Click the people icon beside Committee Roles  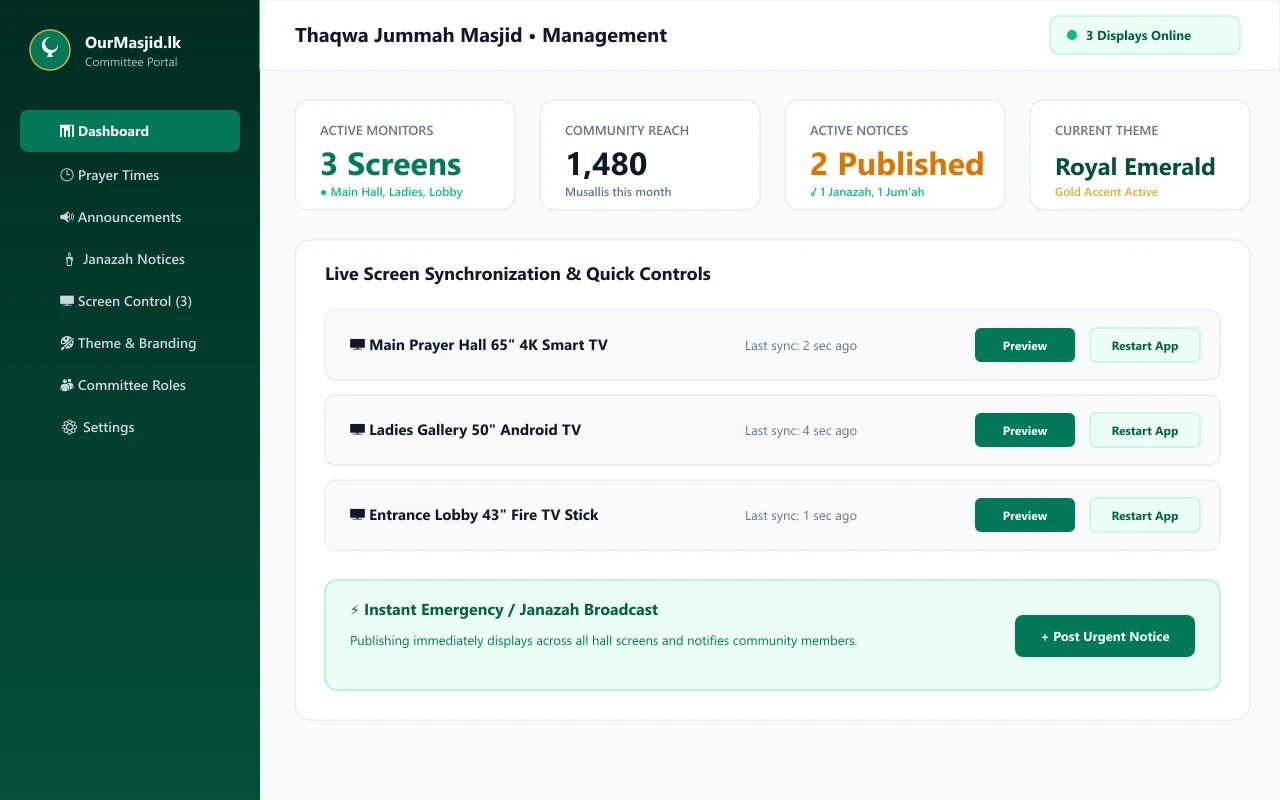click(x=67, y=385)
